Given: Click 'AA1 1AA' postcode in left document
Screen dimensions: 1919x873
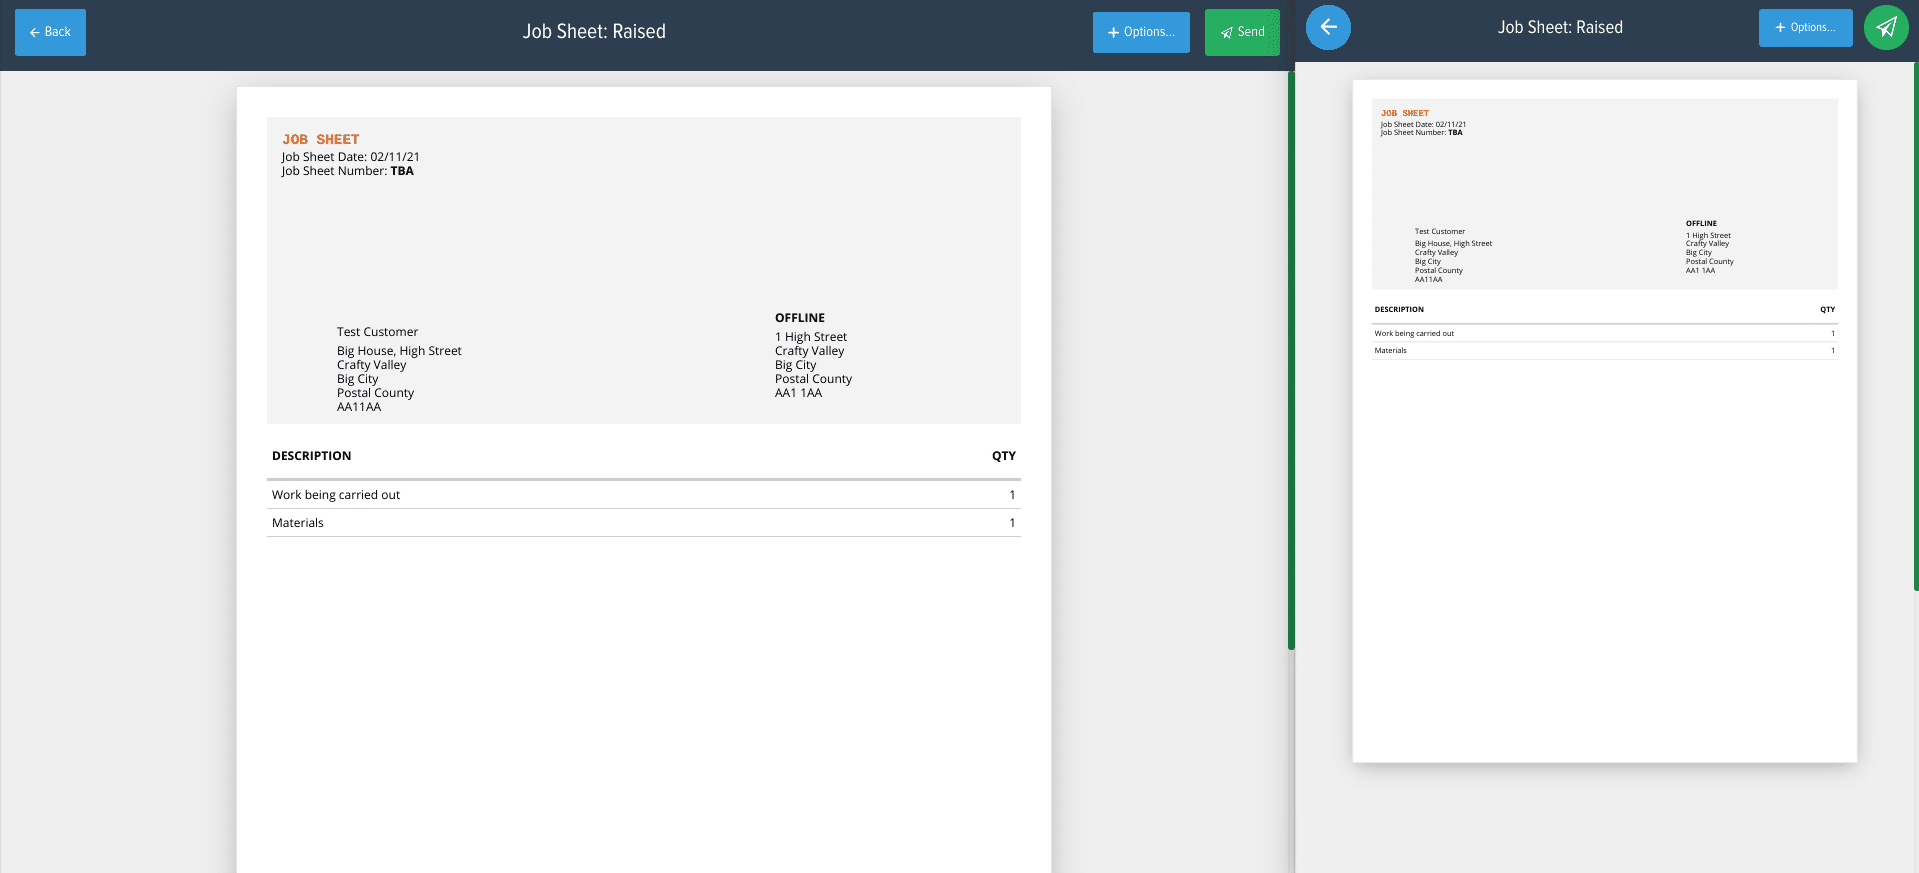Looking at the screenshot, I should click(x=798, y=393).
